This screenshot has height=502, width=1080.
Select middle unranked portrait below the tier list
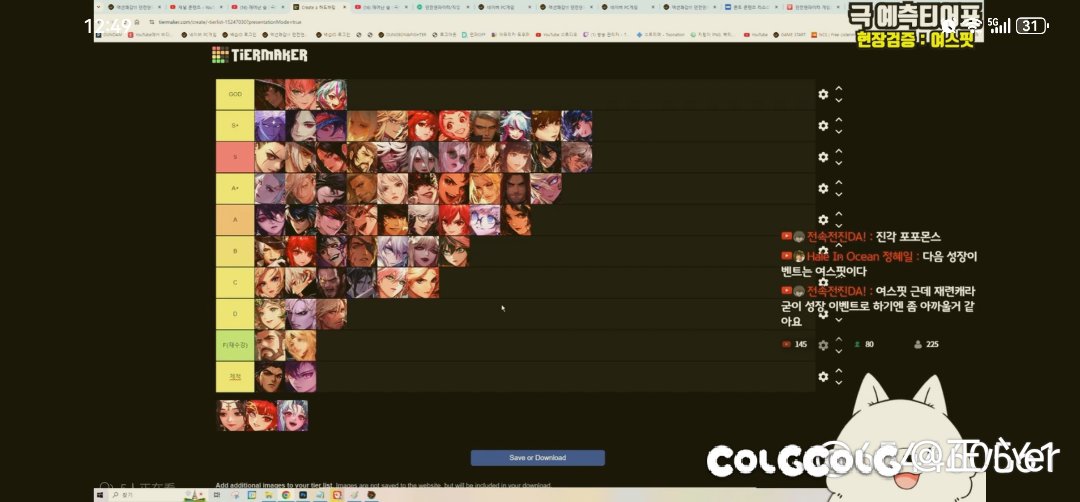[262, 415]
